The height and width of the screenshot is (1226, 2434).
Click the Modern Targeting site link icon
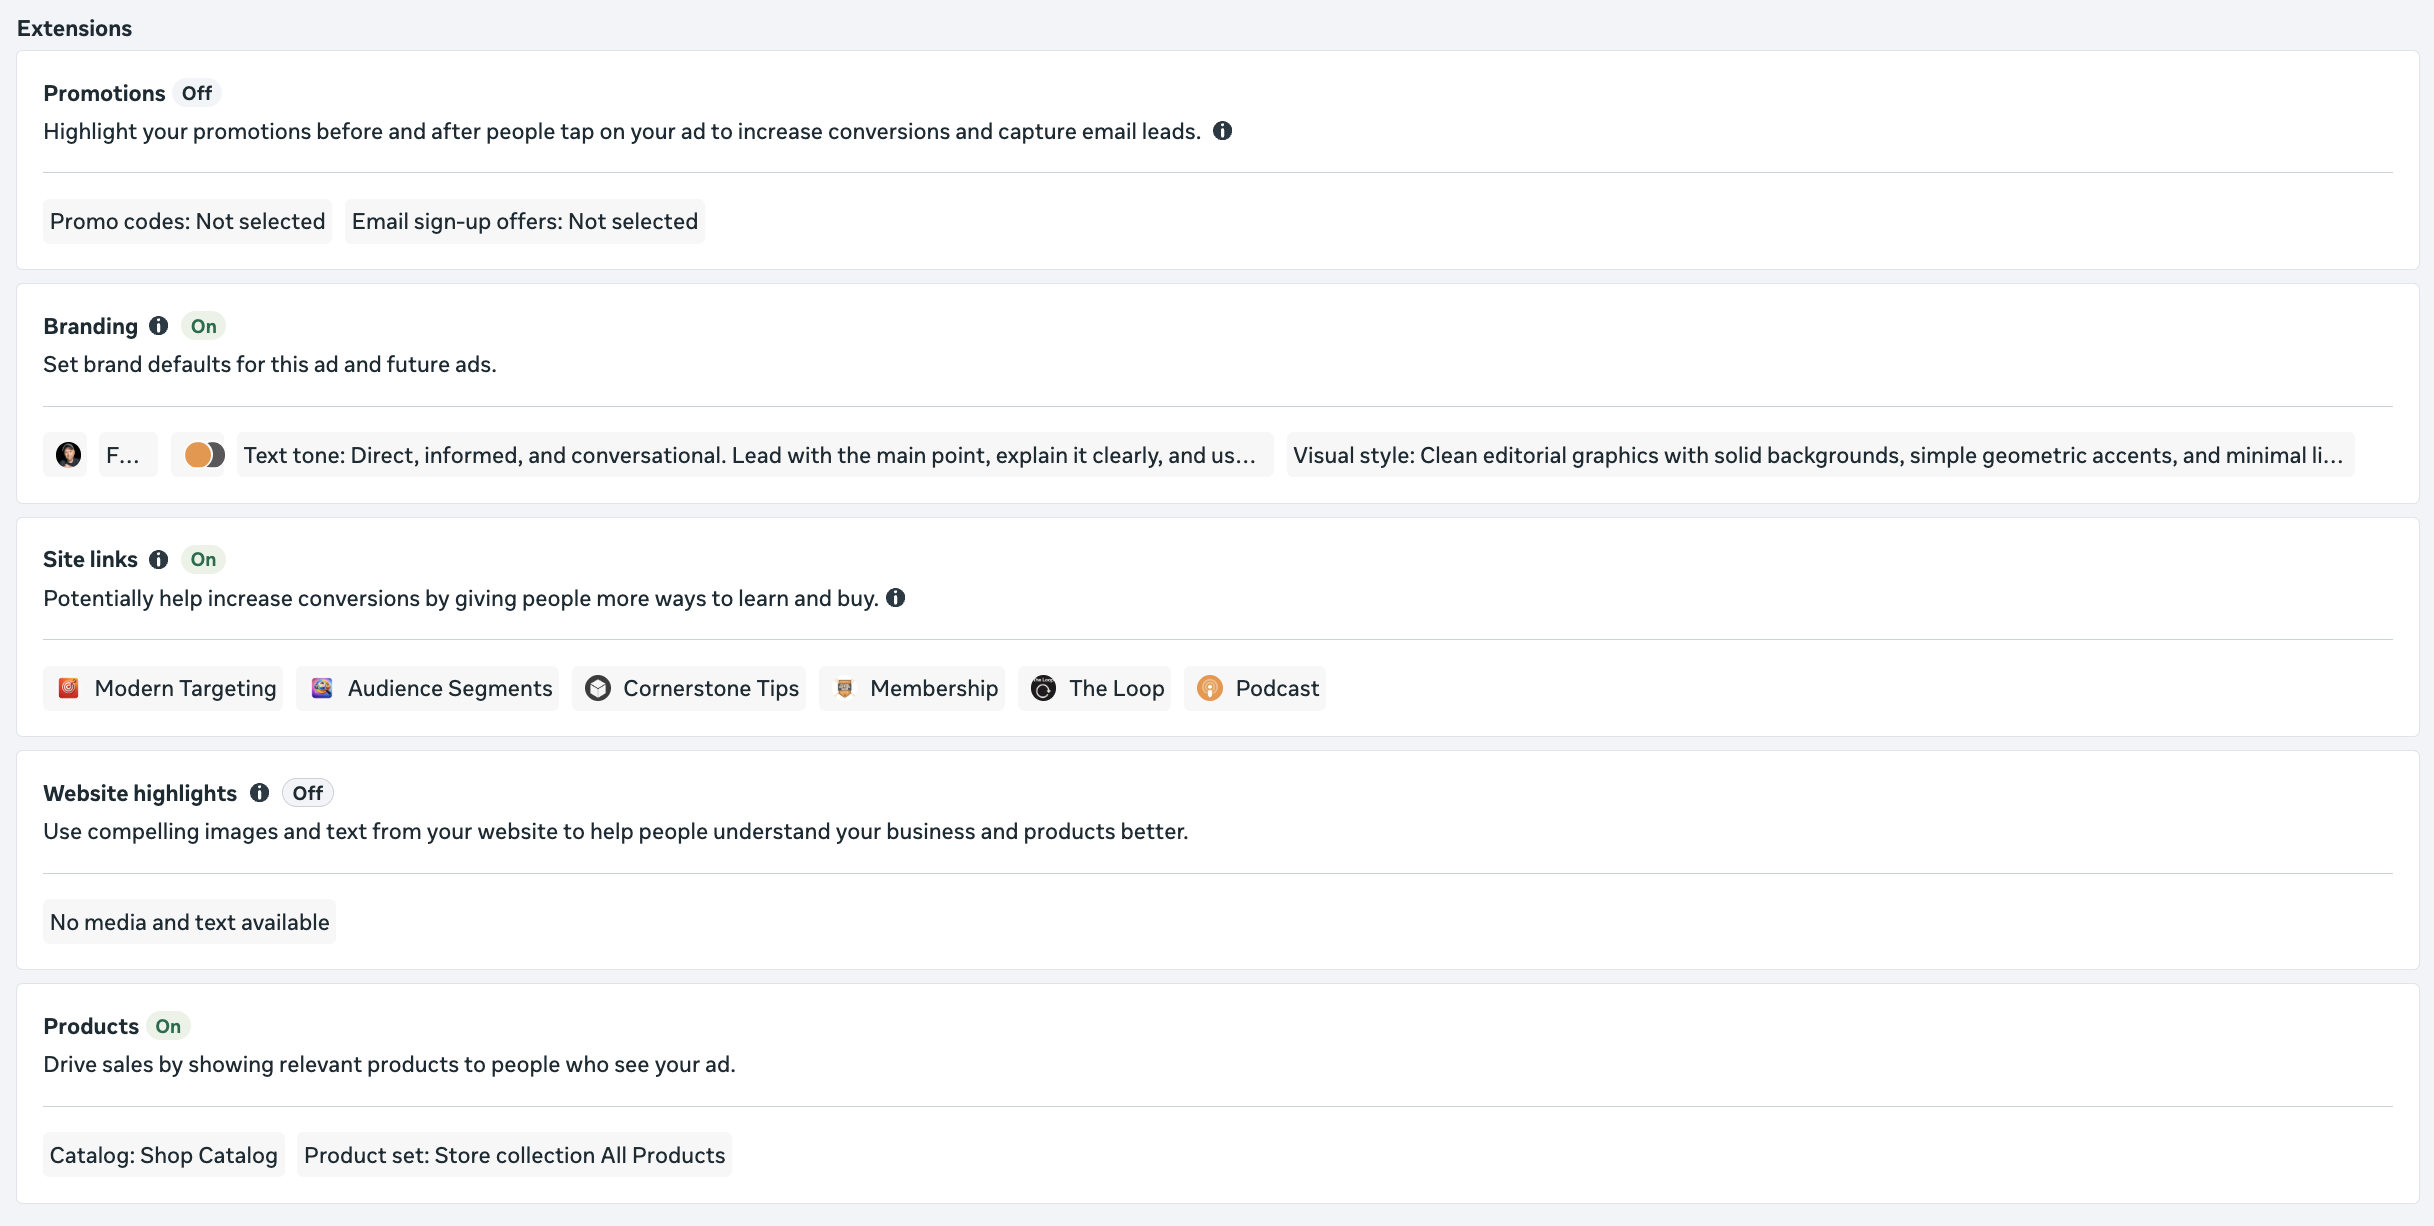(69, 688)
